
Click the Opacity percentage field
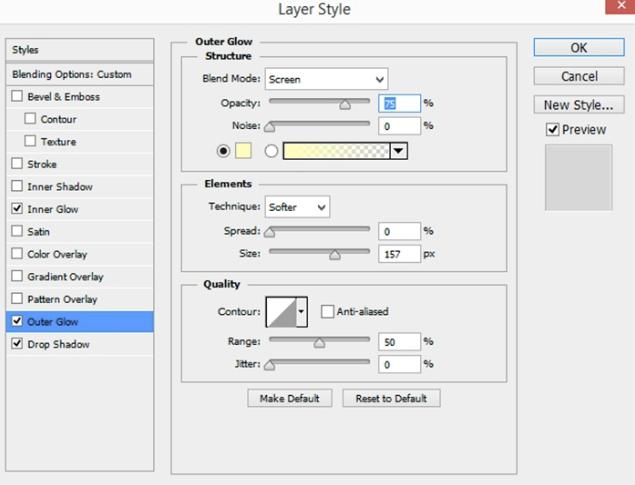[x=399, y=104]
